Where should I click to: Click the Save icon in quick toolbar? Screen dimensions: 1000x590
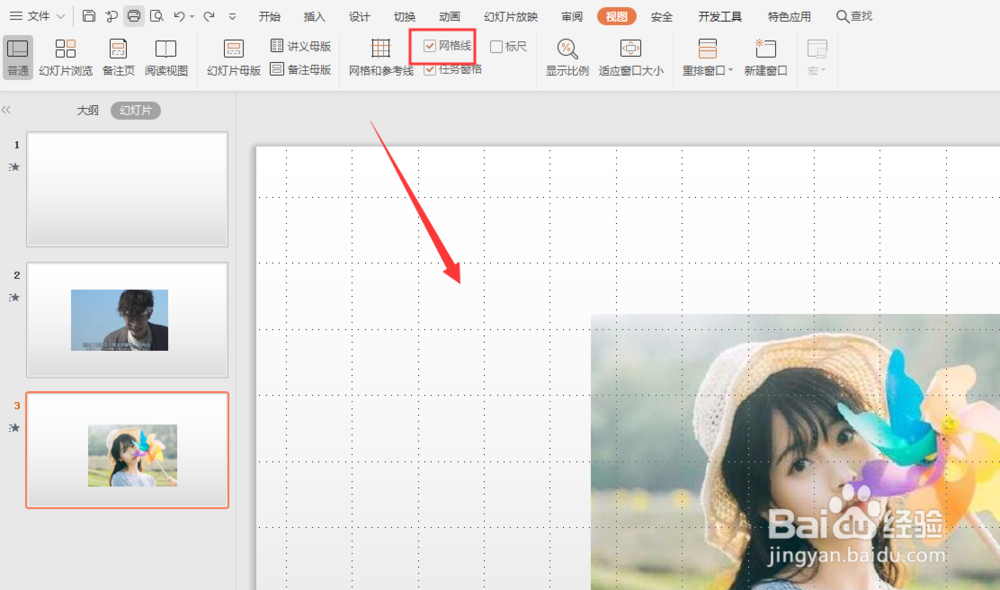(89, 16)
